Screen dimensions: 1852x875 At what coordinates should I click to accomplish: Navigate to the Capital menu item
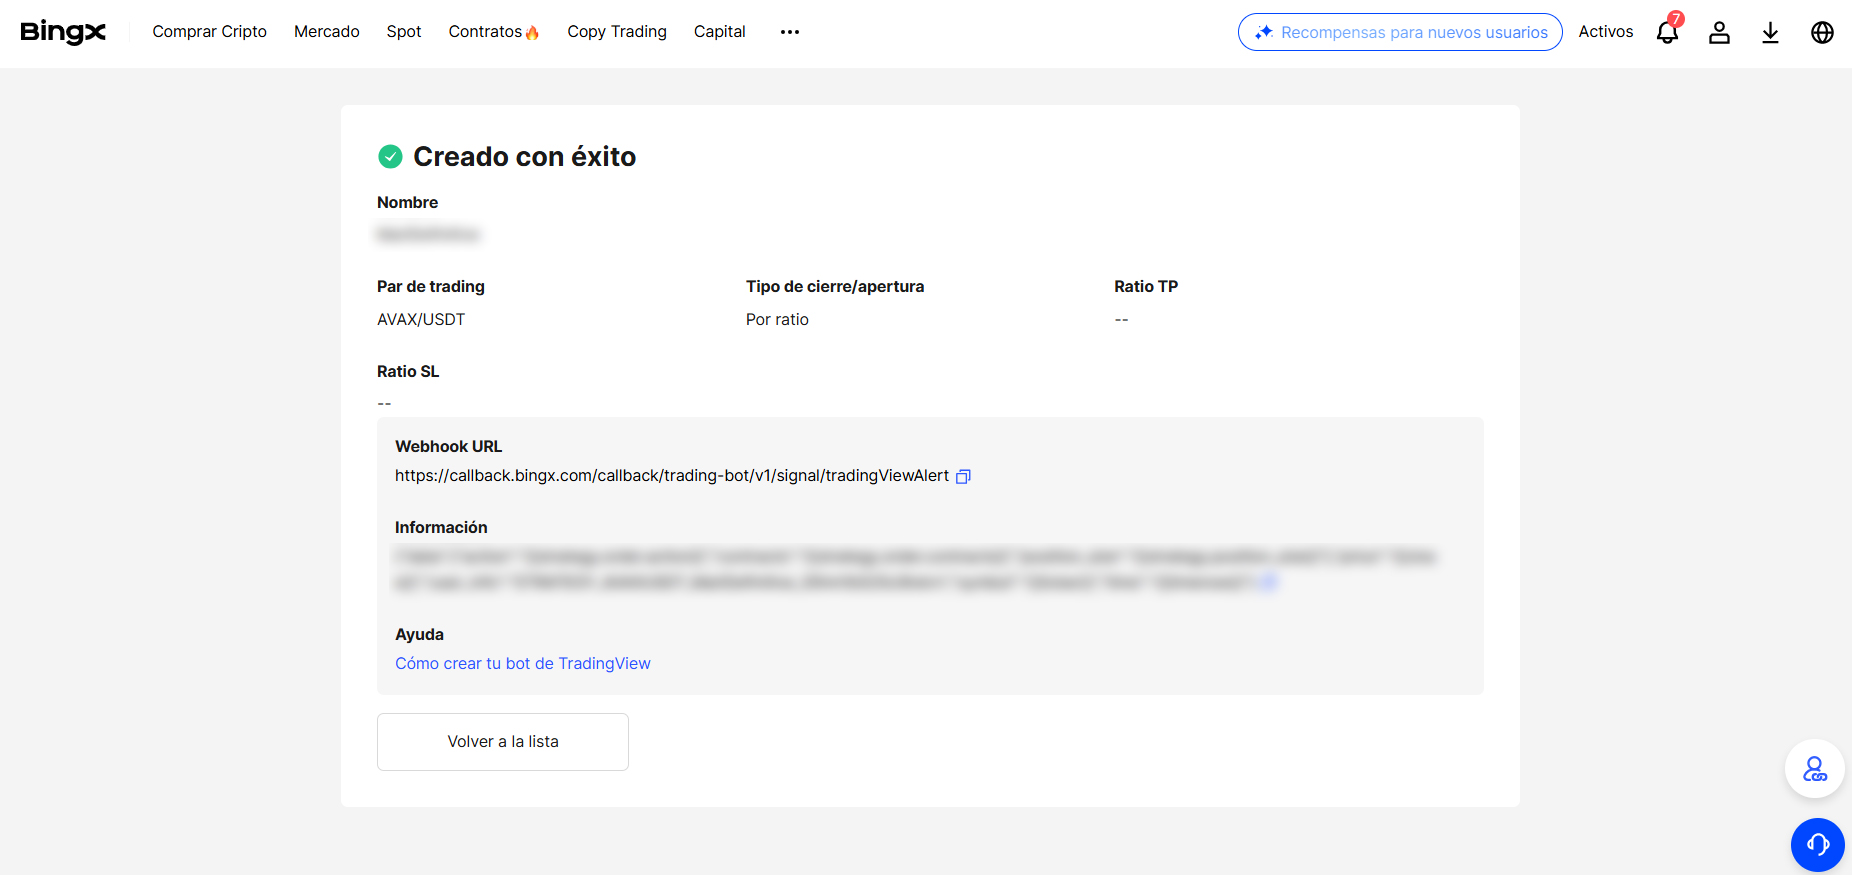[x=719, y=32]
